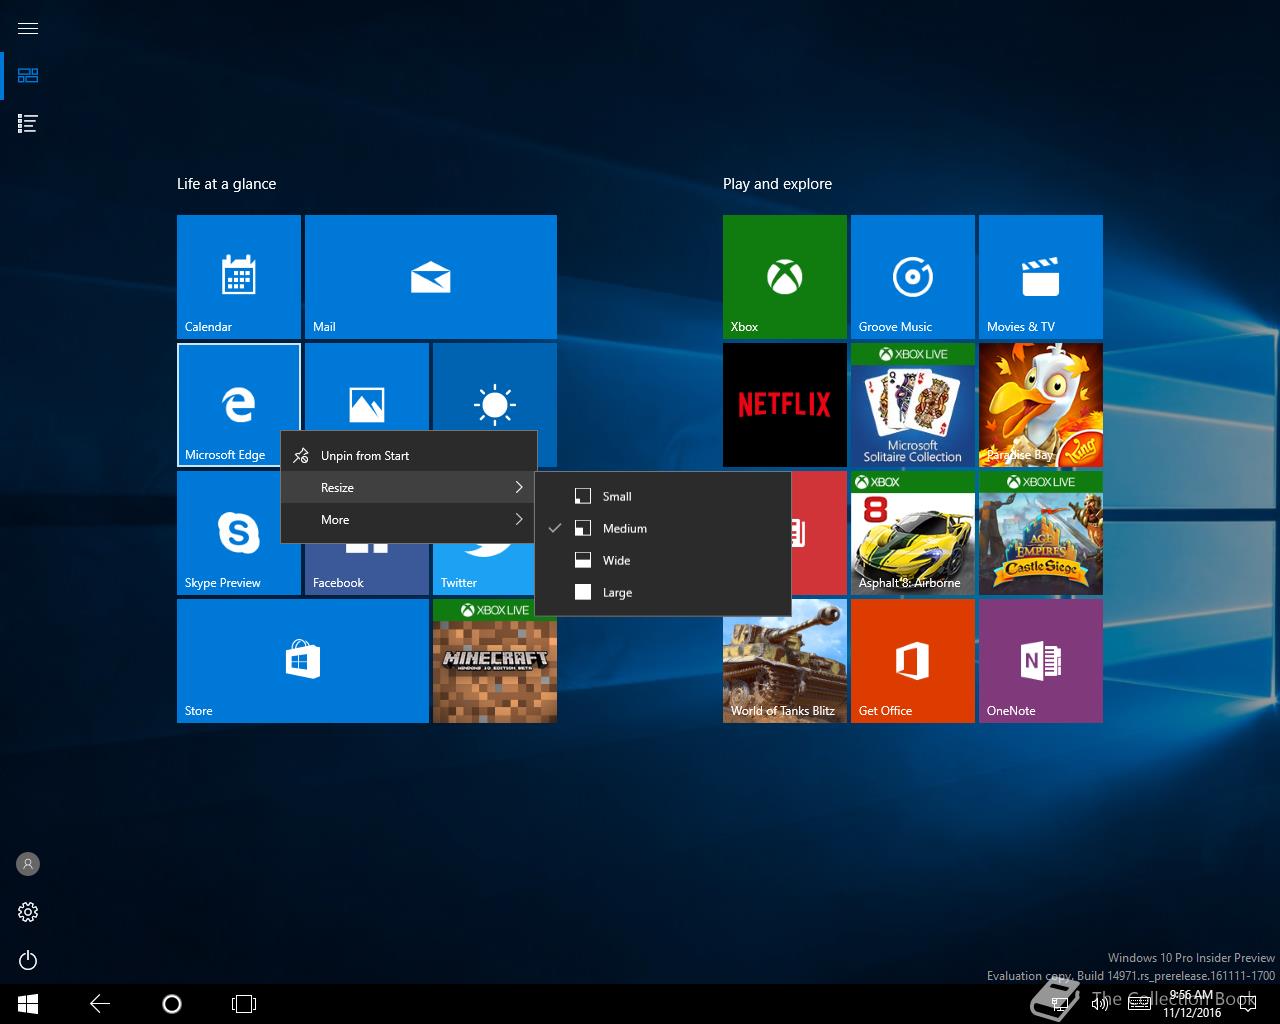Image resolution: width=1280 pixels, height=1024 pixels.
Task: Click the user account avatar icon
Action: (x=28, y=864)
